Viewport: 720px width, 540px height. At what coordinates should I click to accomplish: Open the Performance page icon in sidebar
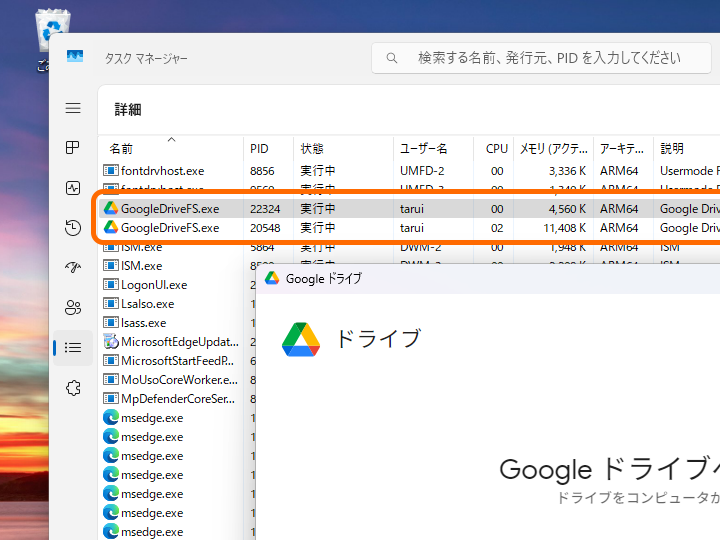[73, 188]
